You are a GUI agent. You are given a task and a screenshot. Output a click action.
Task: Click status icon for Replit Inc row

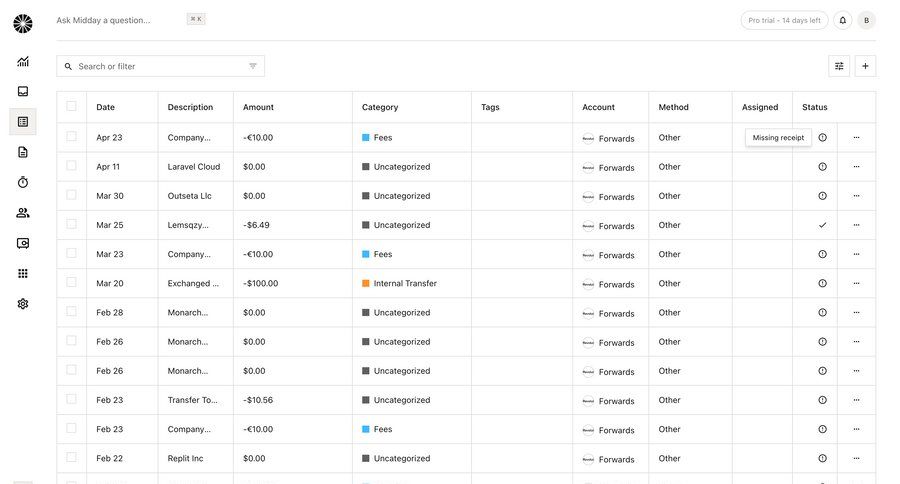pyautogui.click(x=823, y=458)
